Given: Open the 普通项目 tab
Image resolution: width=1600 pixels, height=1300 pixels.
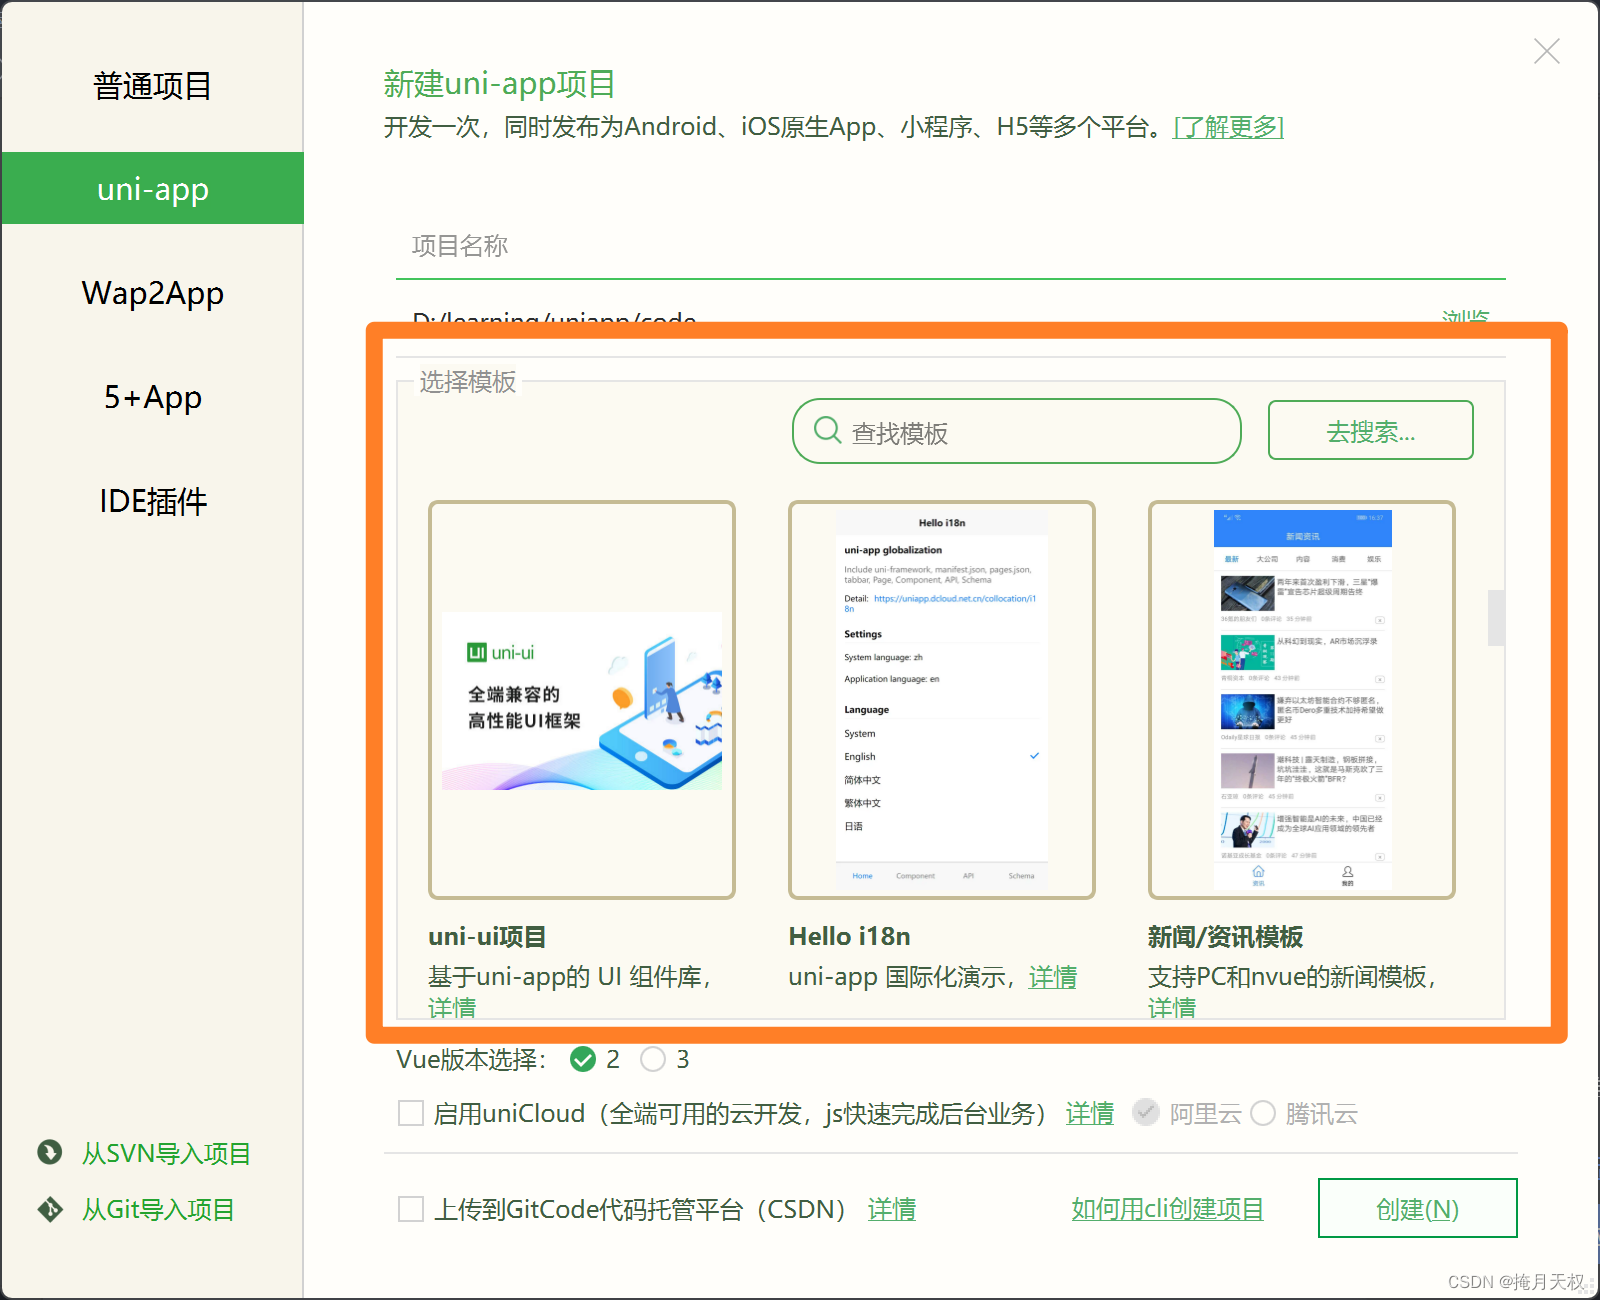Looking at the screenshot, I should point(152,86).
